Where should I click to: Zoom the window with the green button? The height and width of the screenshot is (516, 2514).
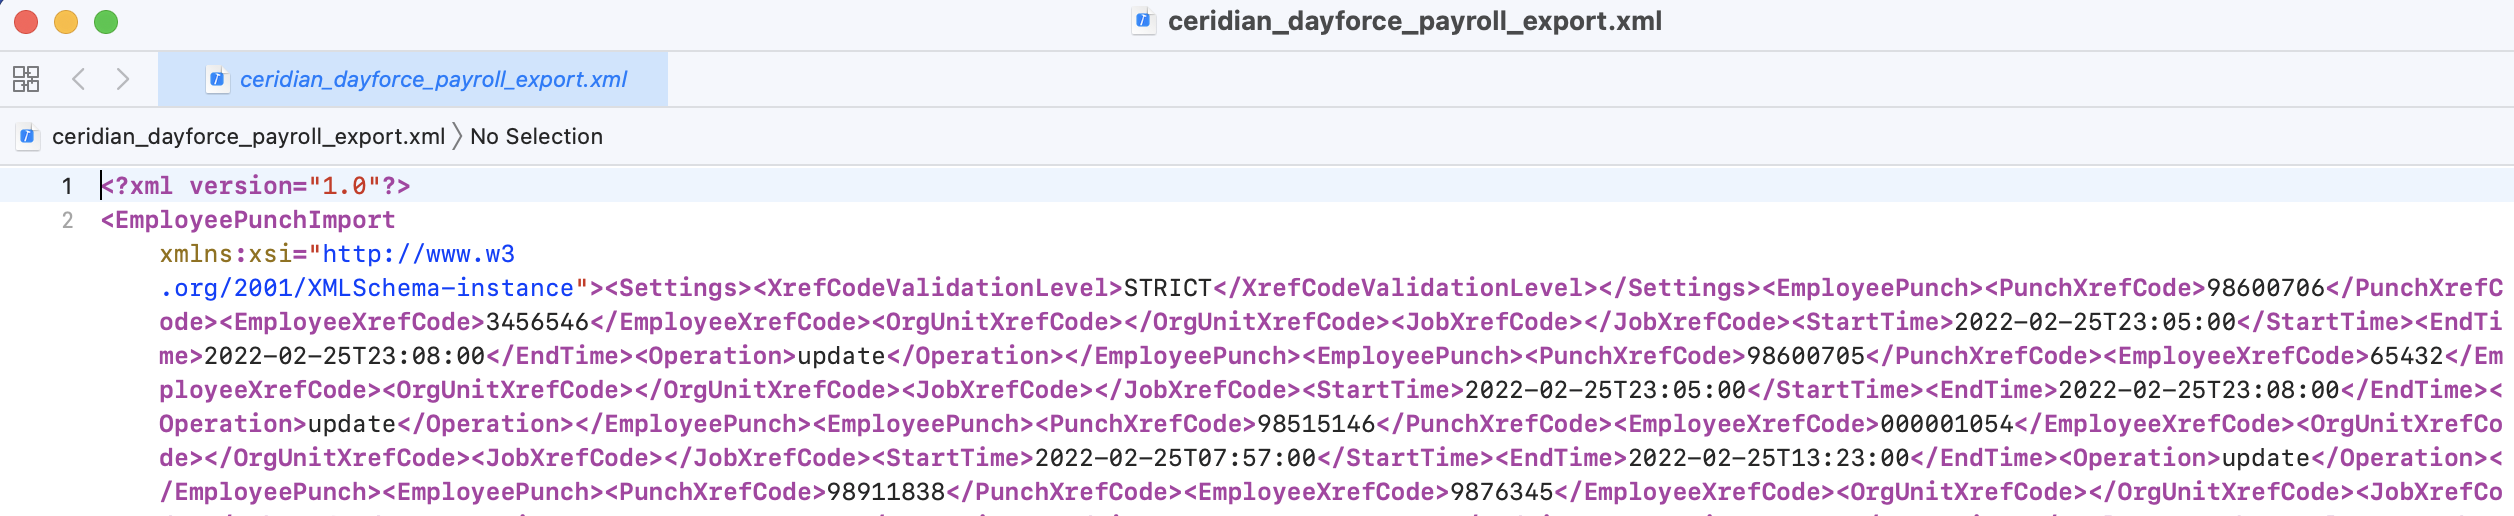point(106,22)
